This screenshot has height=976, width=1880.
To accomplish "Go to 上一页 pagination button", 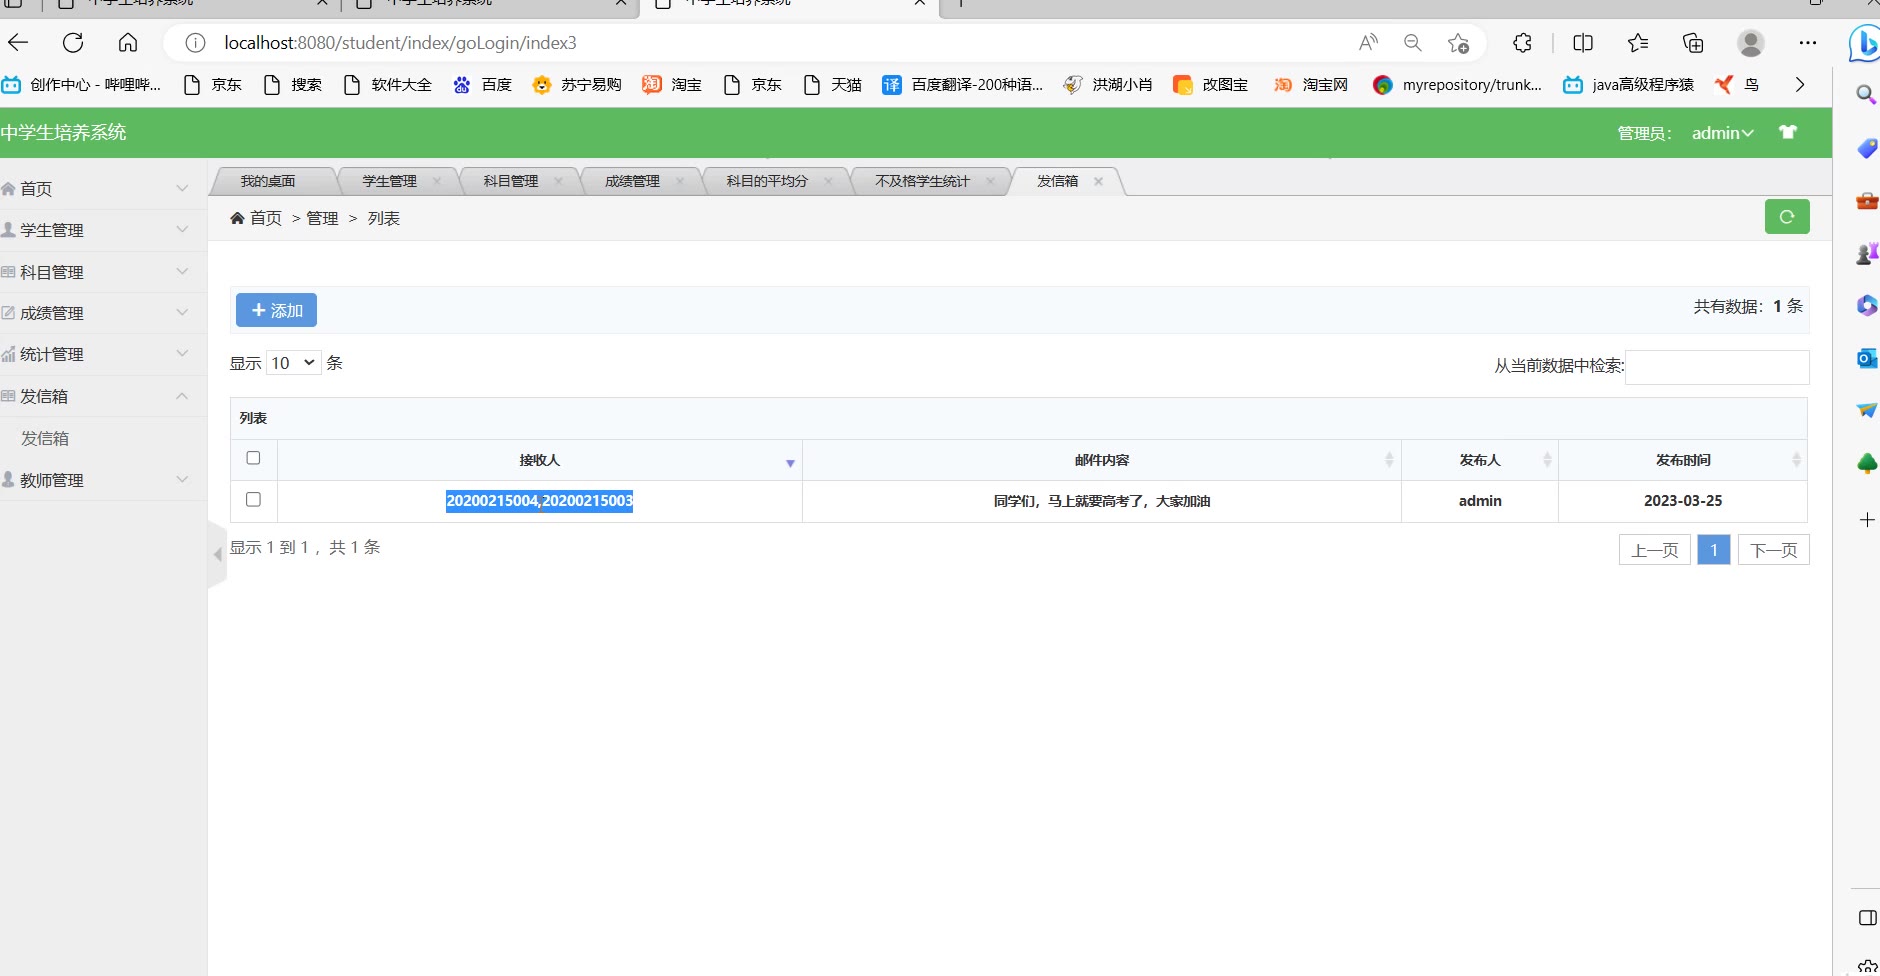I will 1655,550.
